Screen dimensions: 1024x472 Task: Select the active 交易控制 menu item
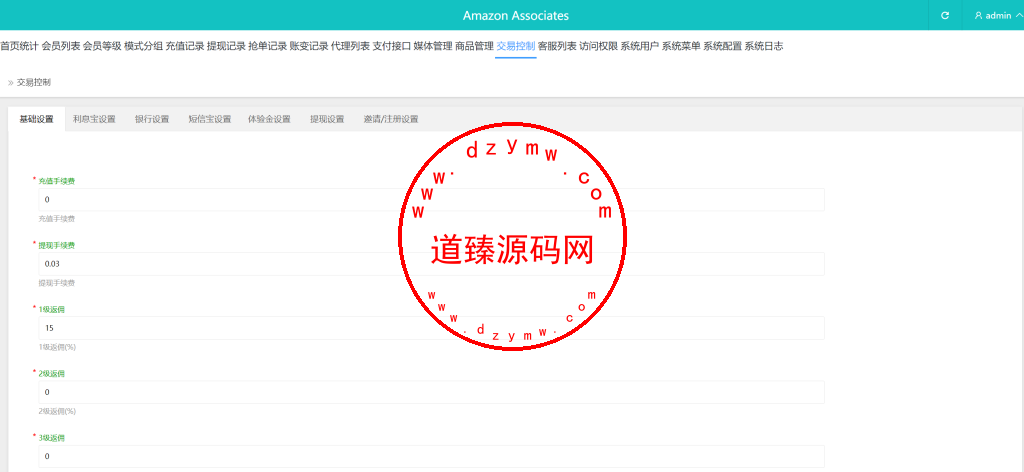[x=516, y=46]
